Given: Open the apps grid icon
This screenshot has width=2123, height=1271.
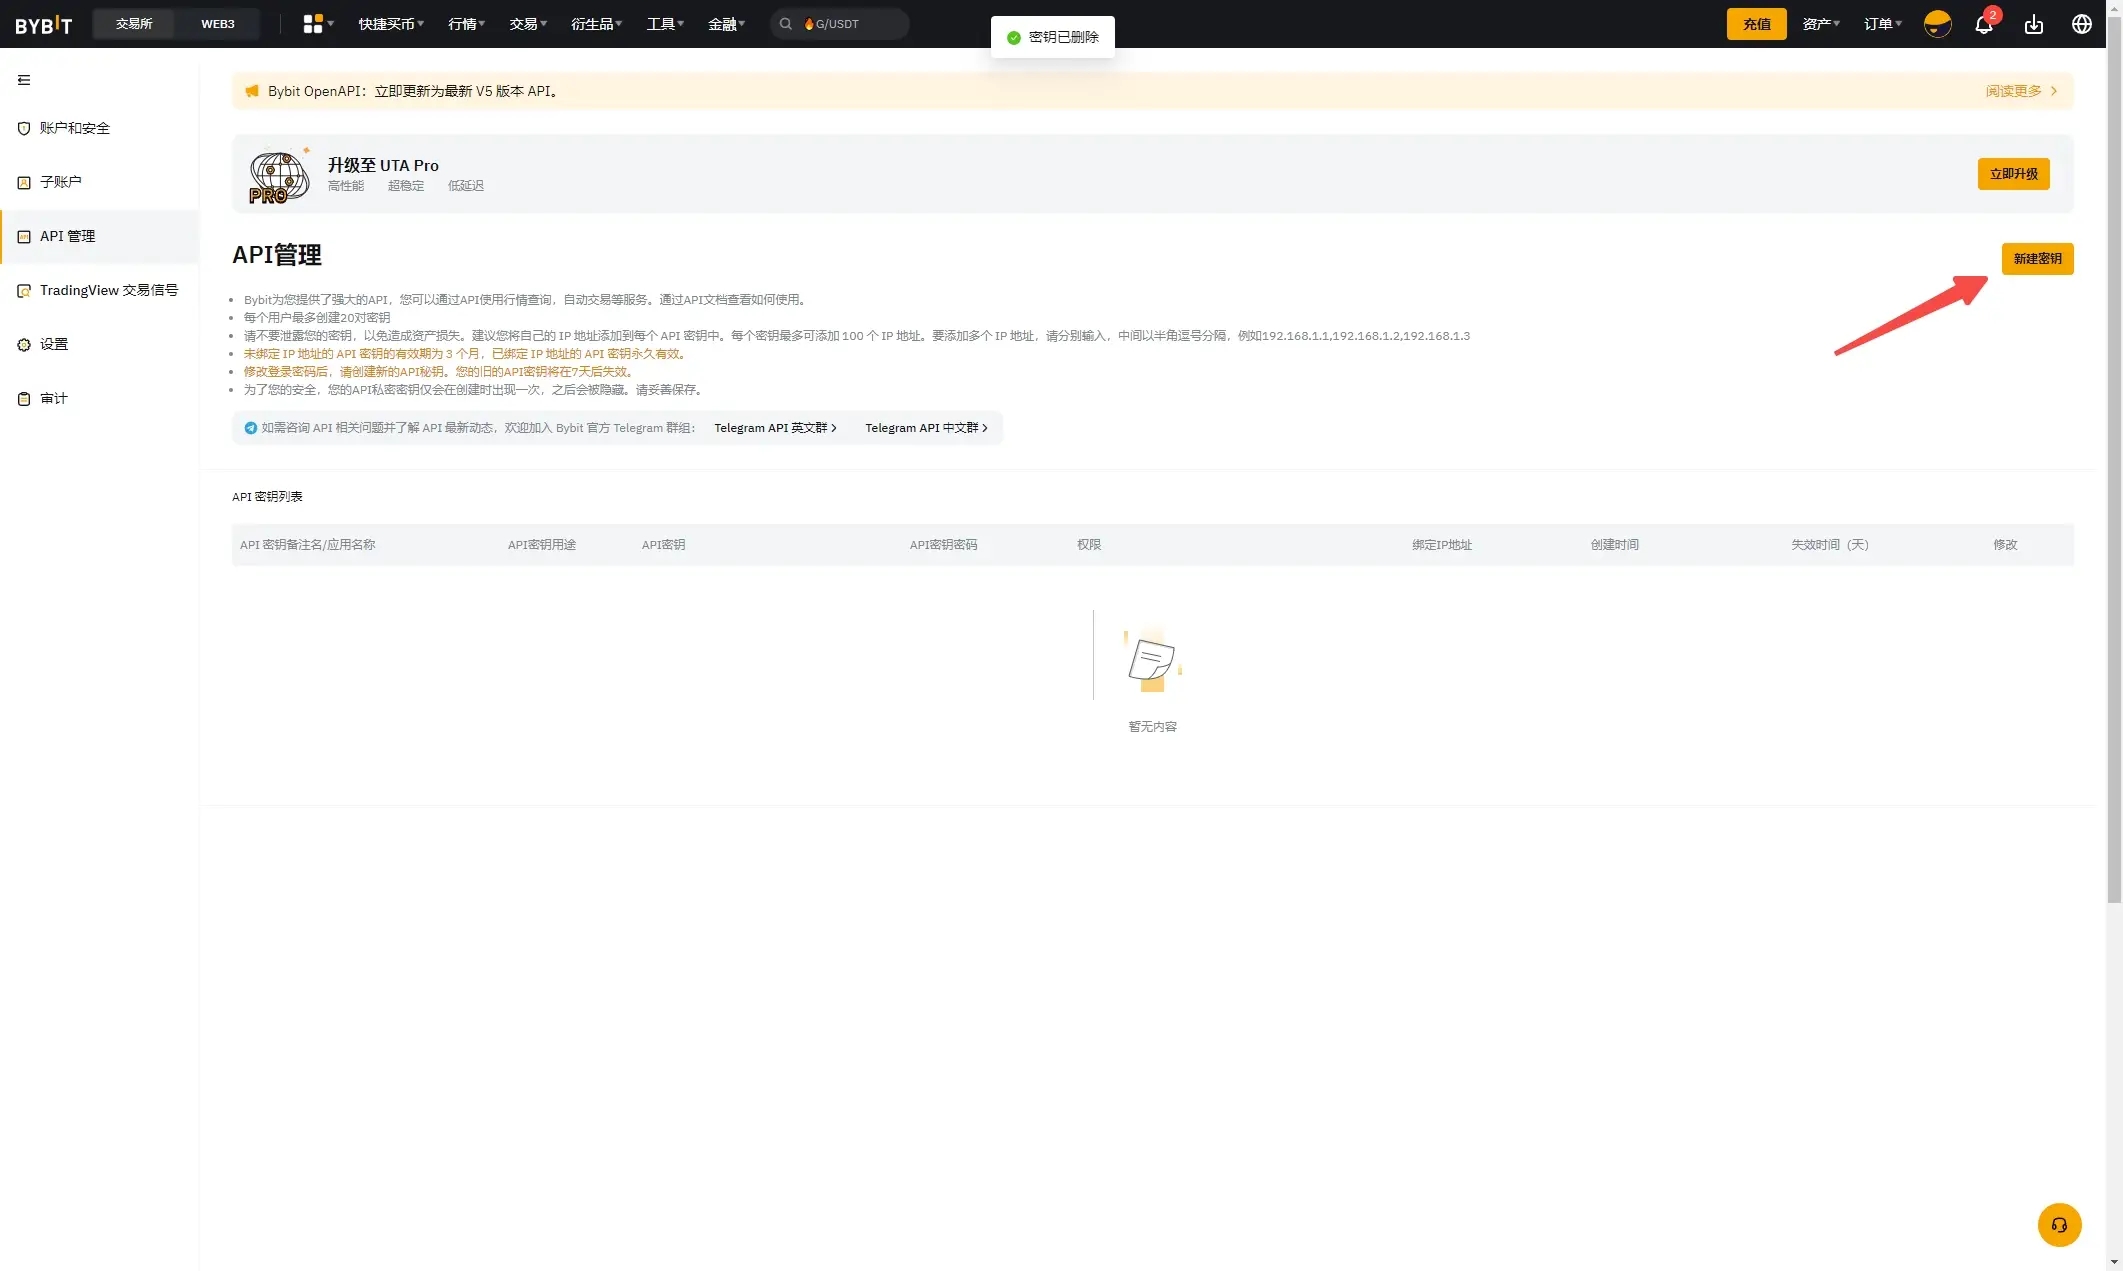Looking at the screenshot, I should [314, 24].
